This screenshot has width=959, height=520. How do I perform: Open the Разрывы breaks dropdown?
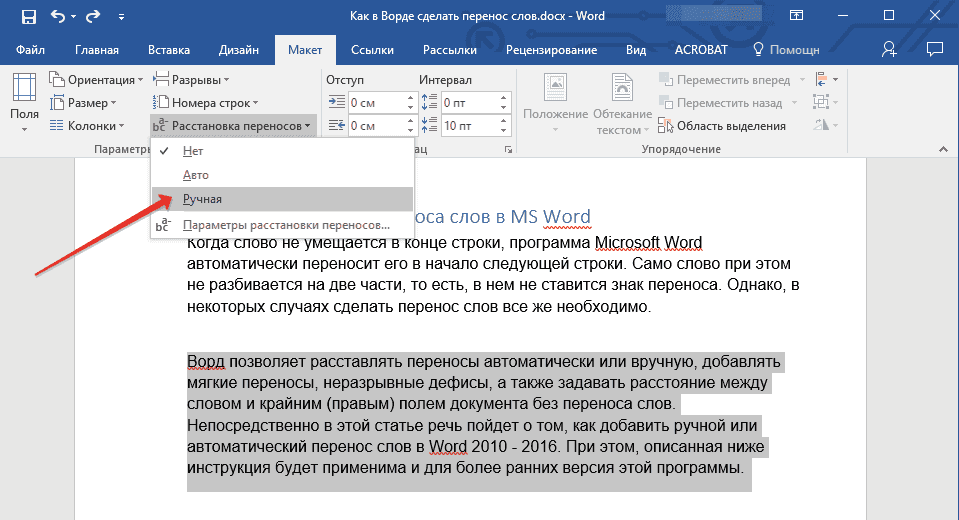191,80
